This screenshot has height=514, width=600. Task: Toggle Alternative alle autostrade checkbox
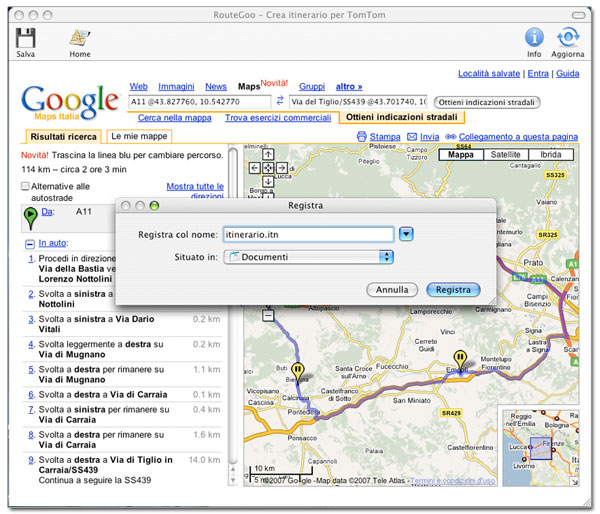[x=25, y=186]
